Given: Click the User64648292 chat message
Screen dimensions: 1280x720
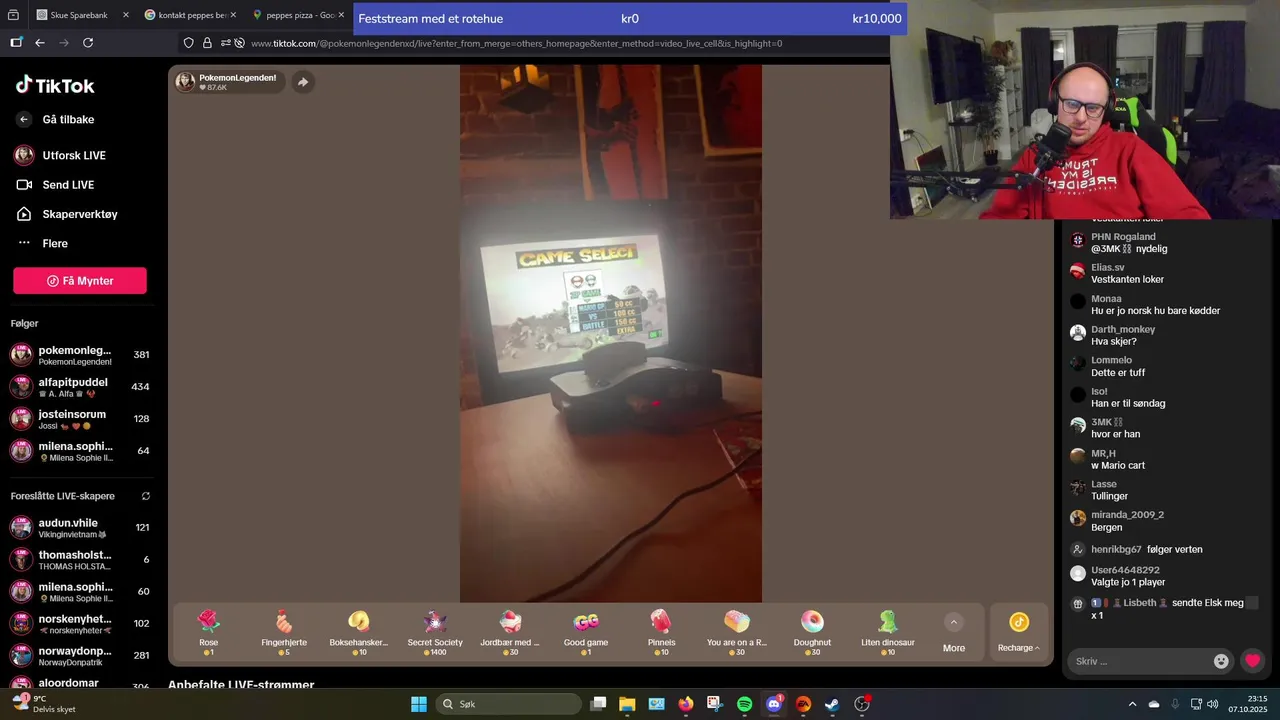Looking at the screenshot, I should tap(1128, 582).
